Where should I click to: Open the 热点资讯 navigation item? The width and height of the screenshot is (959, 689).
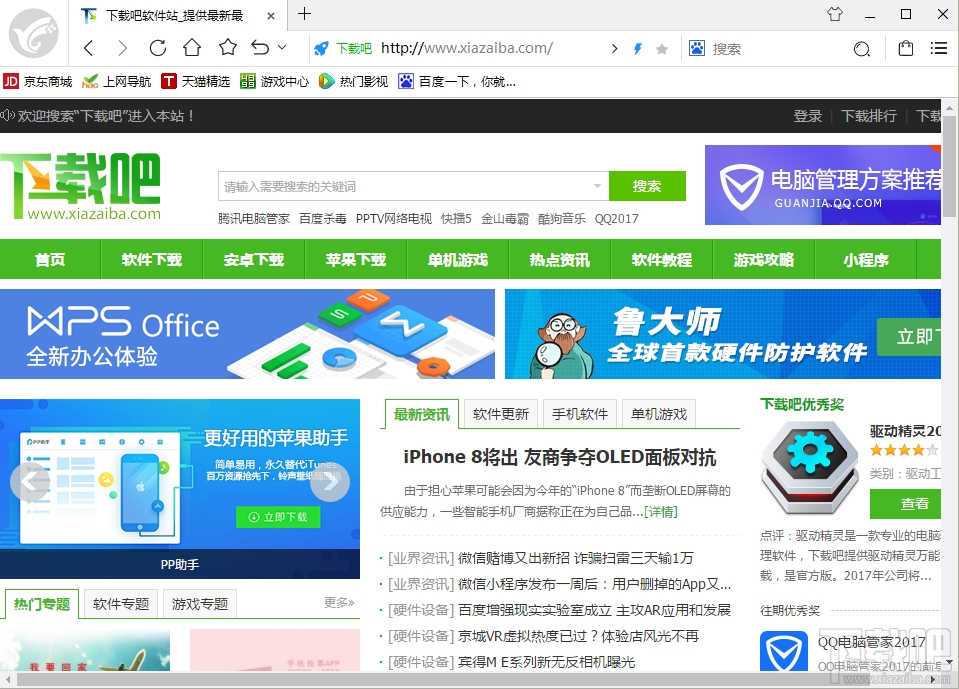pos(560,259)
